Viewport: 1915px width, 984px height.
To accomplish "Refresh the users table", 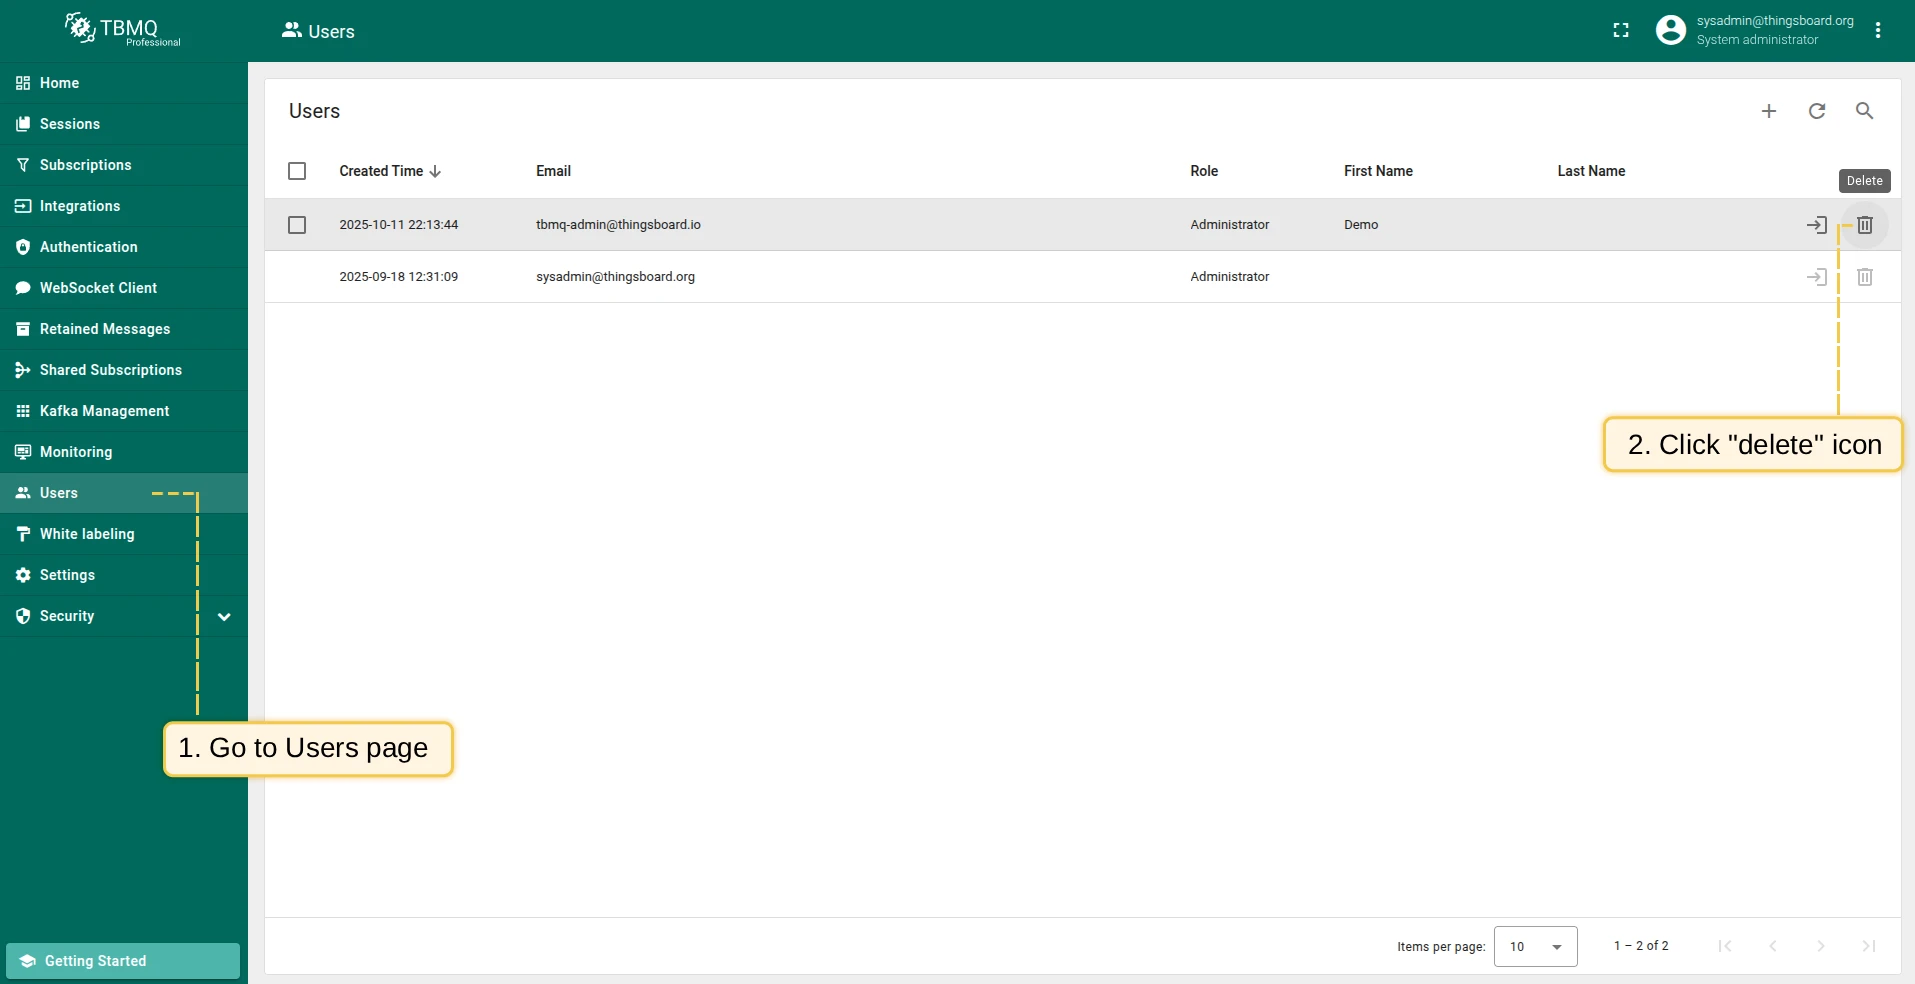I will pyautogui.click(x=1816, y=111).
